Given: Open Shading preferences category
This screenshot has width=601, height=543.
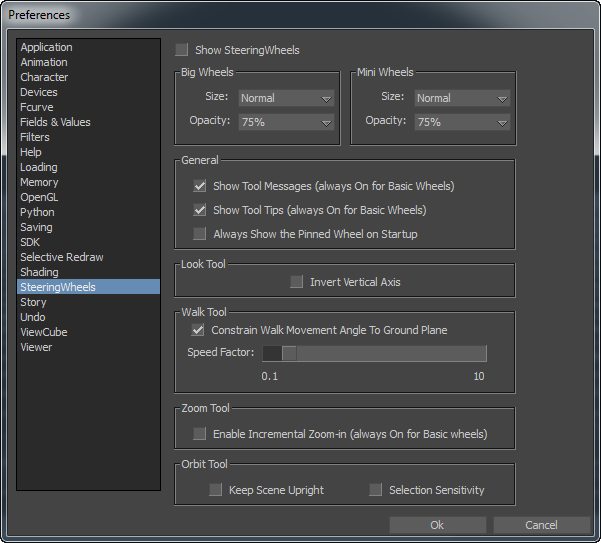Looking at the screenshot, I should point(88,272).
